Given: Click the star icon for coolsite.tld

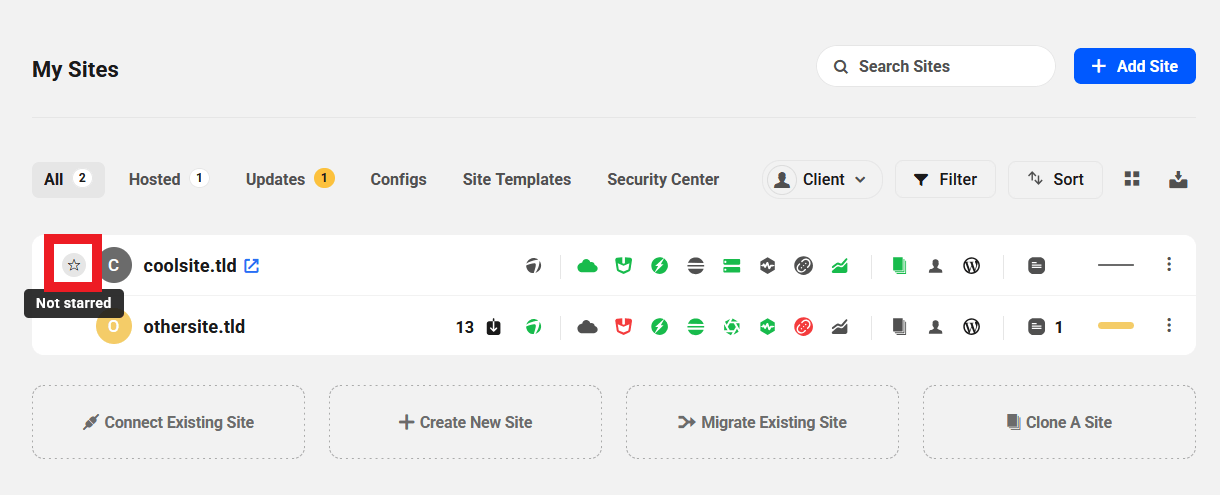Looking at the screenshot, I should tap(73, 265).
